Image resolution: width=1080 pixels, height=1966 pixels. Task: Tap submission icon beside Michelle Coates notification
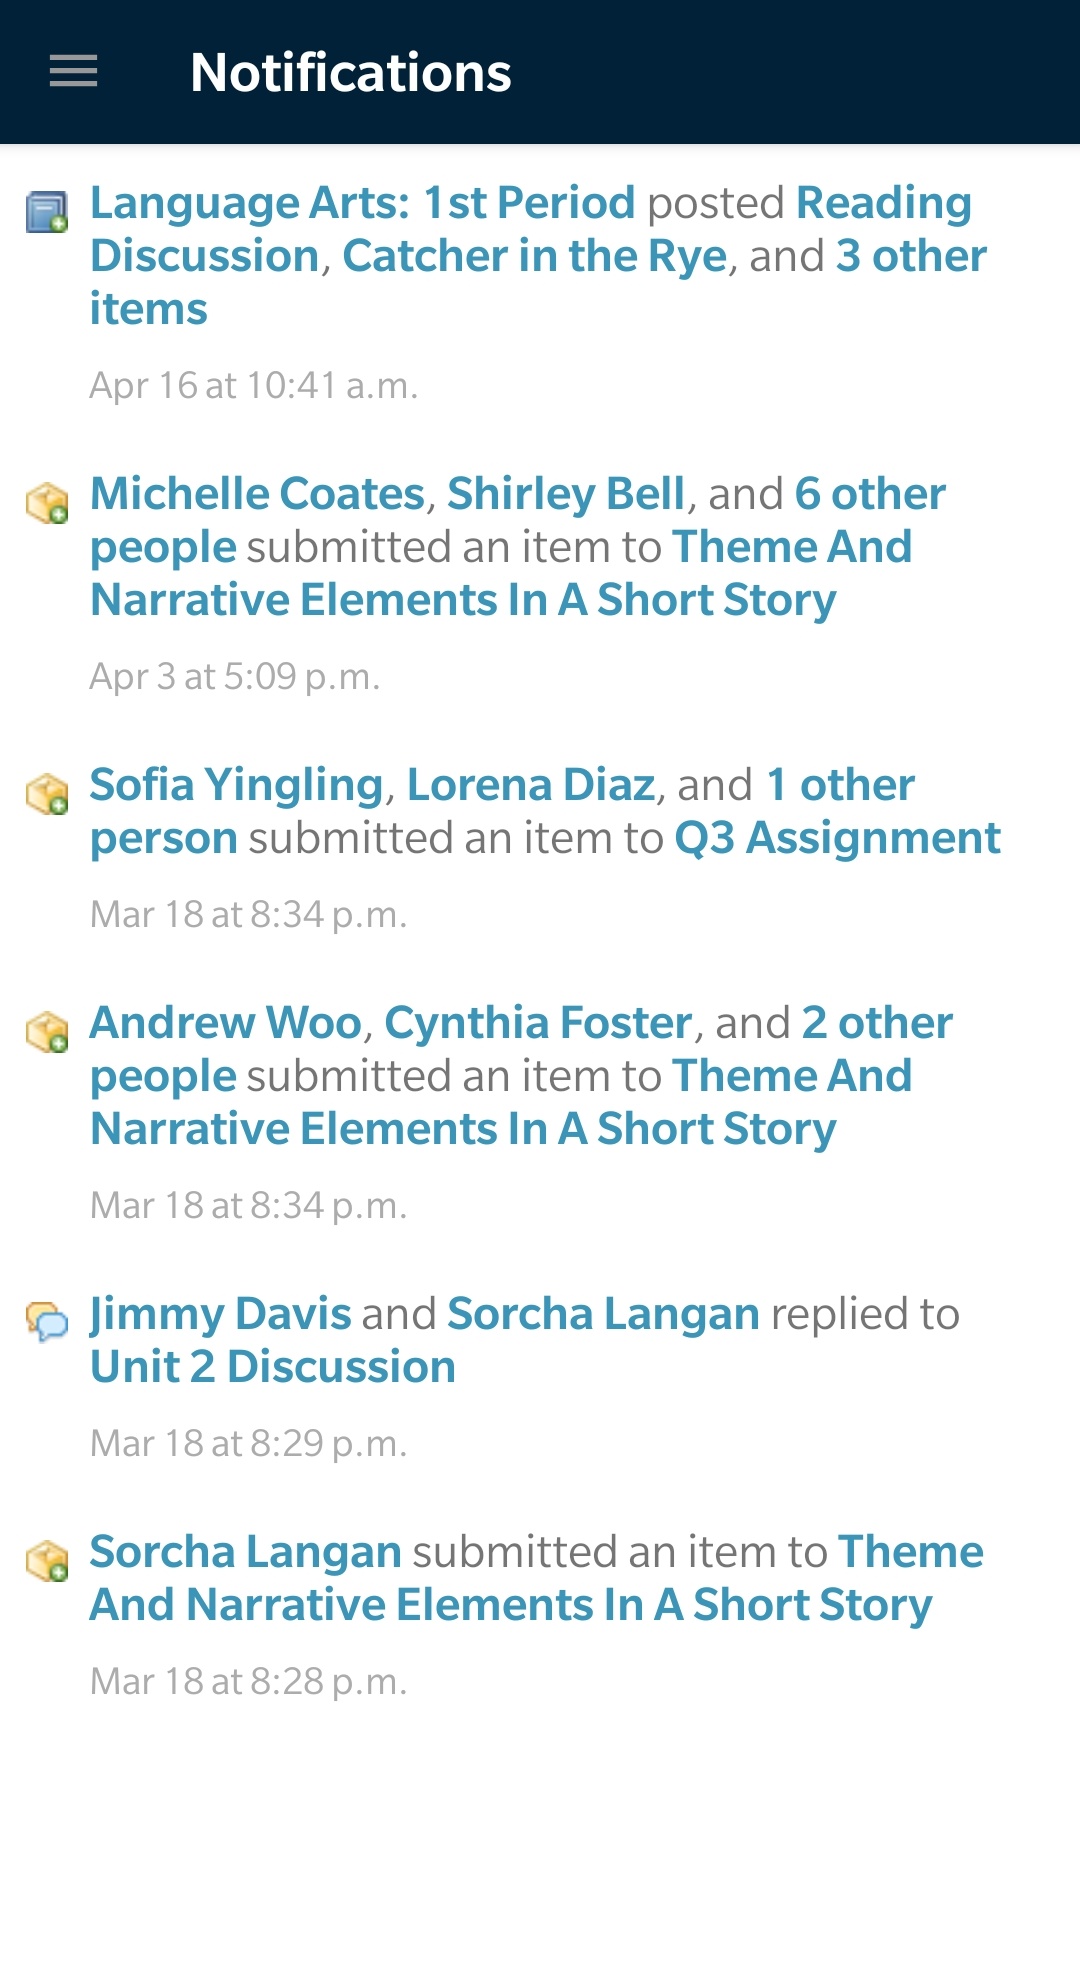click(47, 502)
